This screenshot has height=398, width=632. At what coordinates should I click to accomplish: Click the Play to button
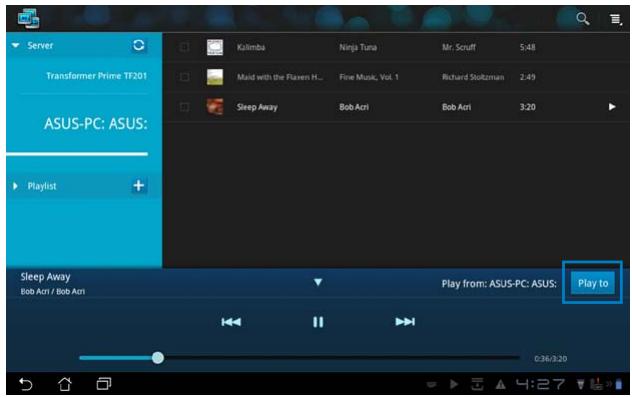click(592, 283)
